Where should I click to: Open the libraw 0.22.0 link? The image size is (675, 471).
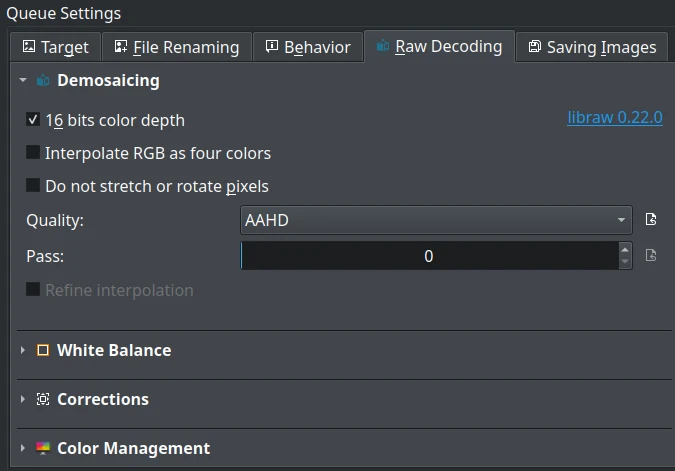[615, 117]
